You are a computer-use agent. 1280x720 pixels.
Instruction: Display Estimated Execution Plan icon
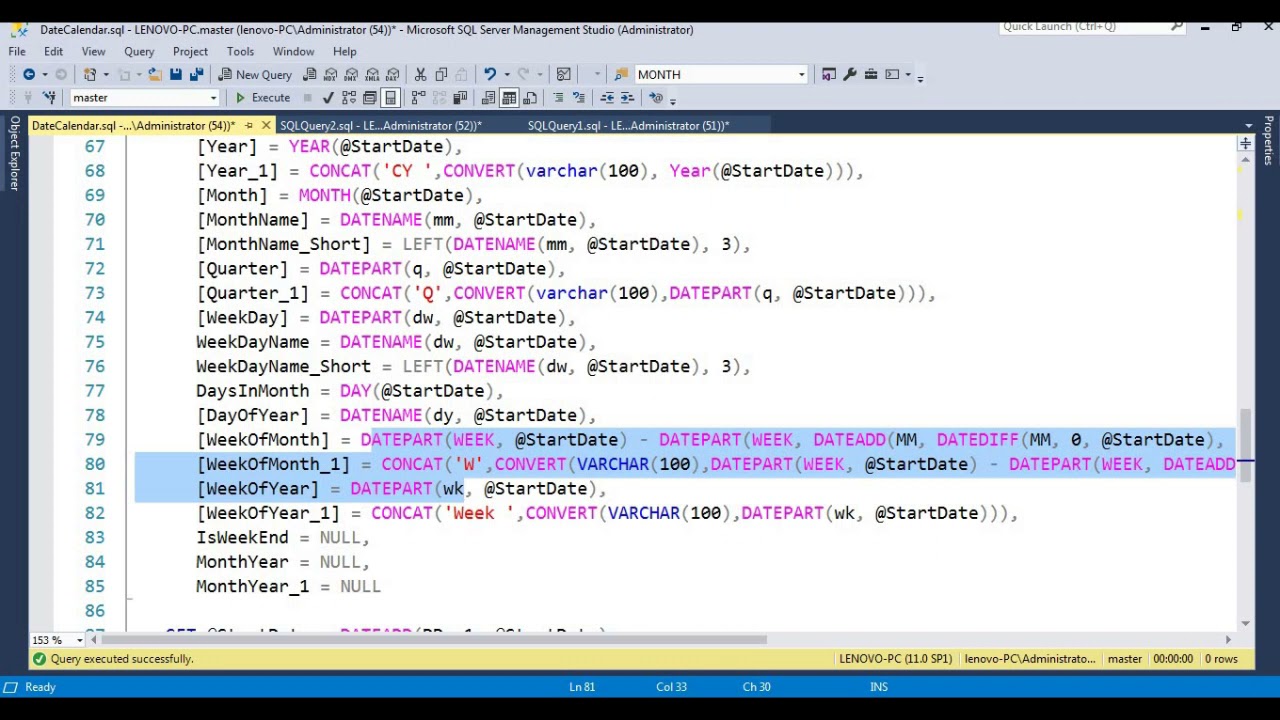point(348,98)
